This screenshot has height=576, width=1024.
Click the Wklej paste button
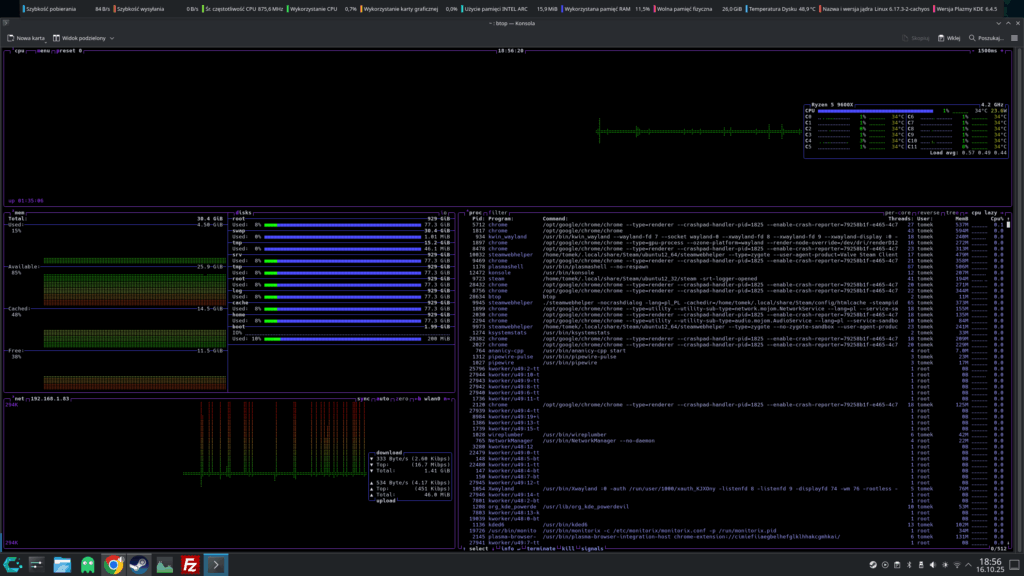949,38
